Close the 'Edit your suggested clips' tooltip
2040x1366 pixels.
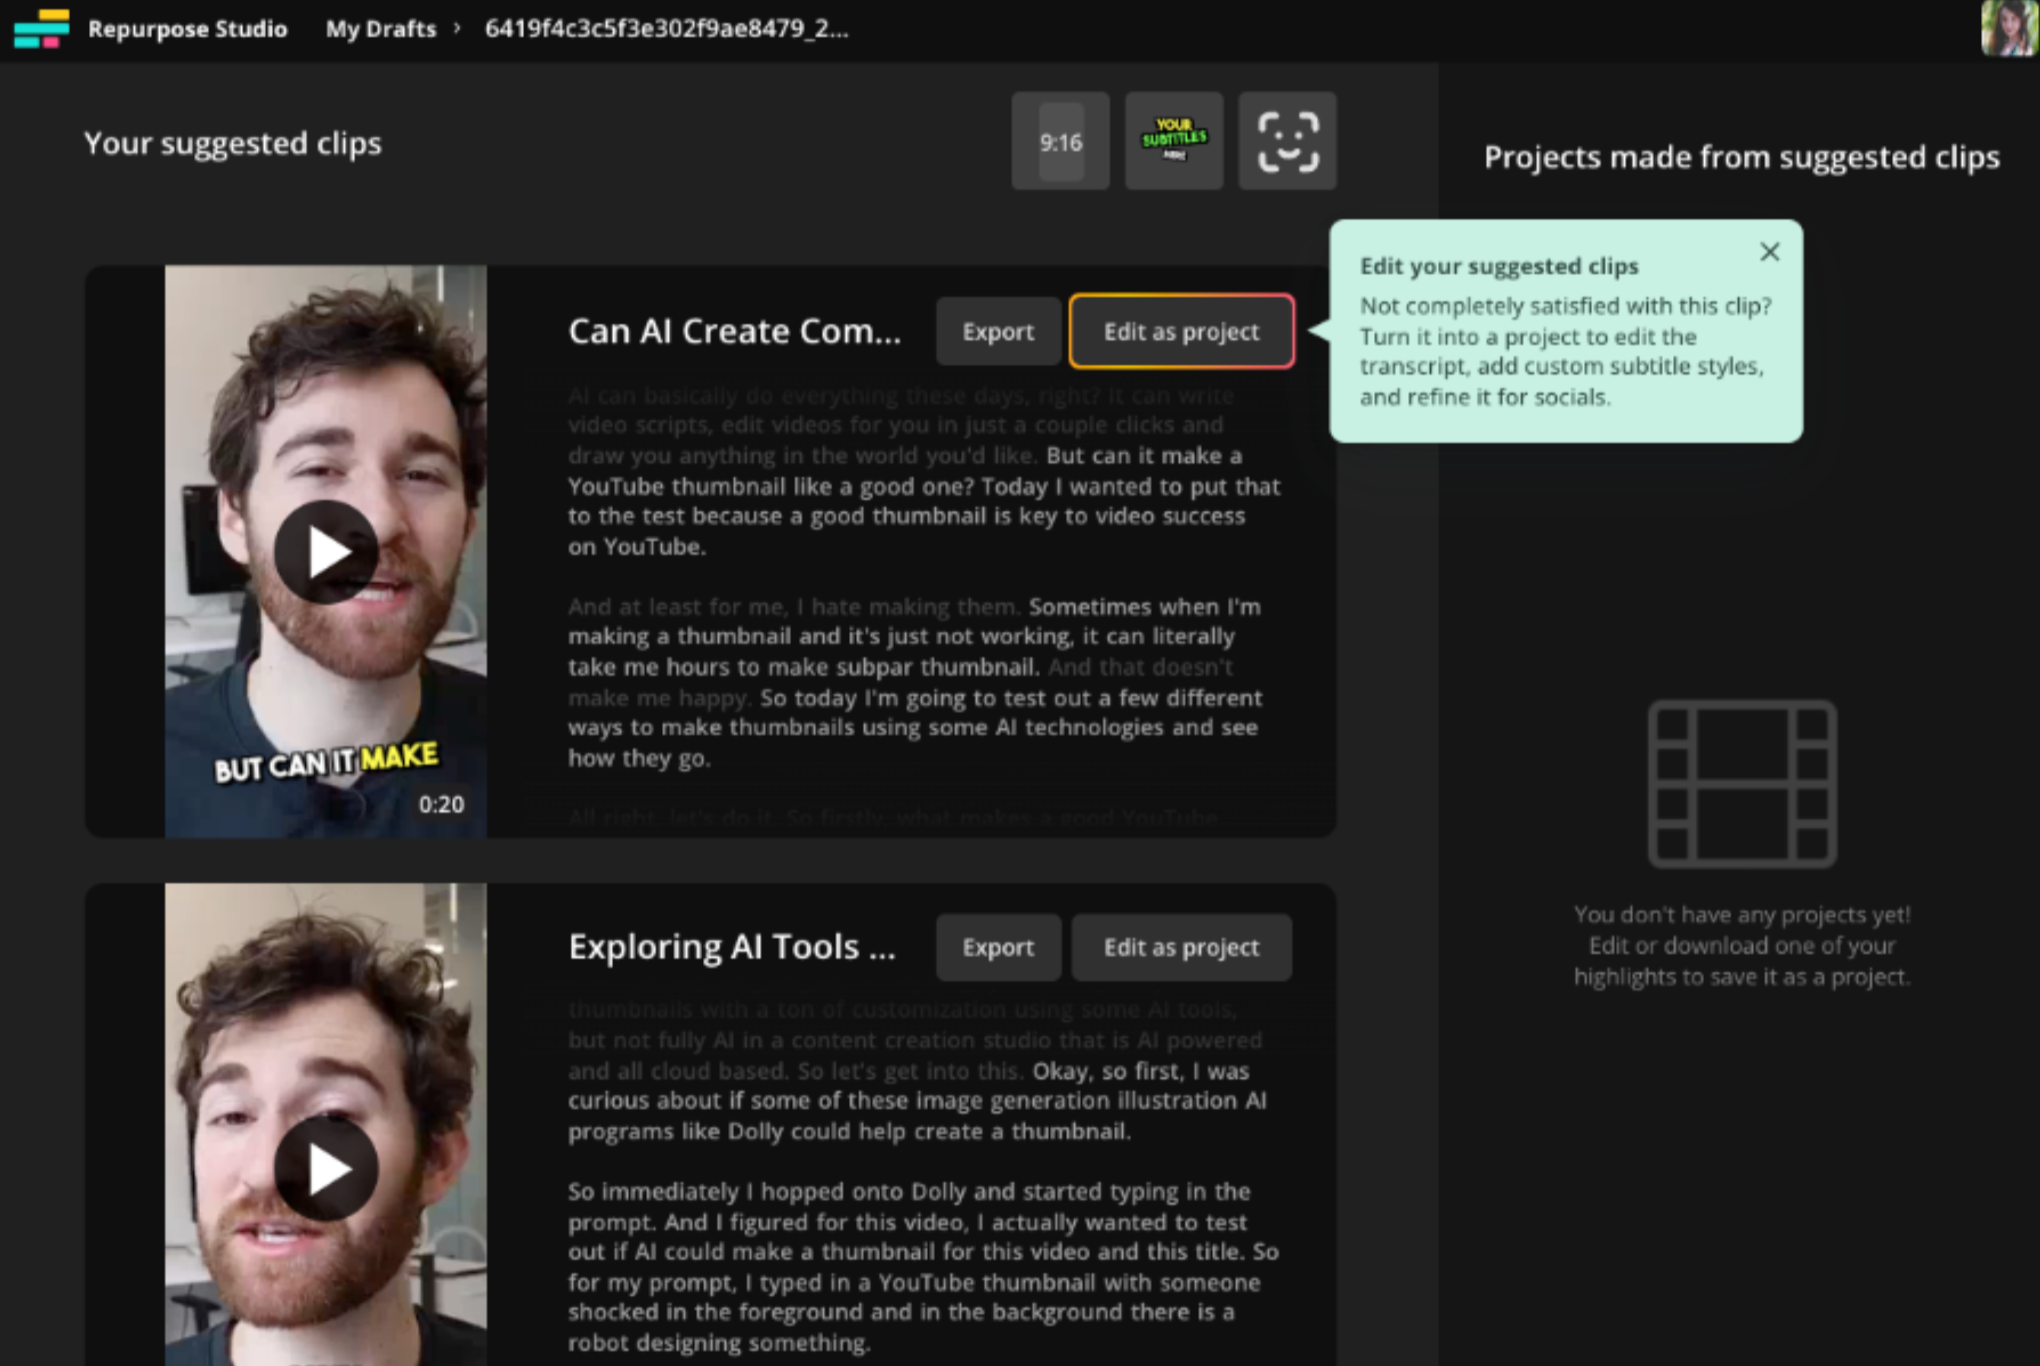click(x=1769, y=252)
